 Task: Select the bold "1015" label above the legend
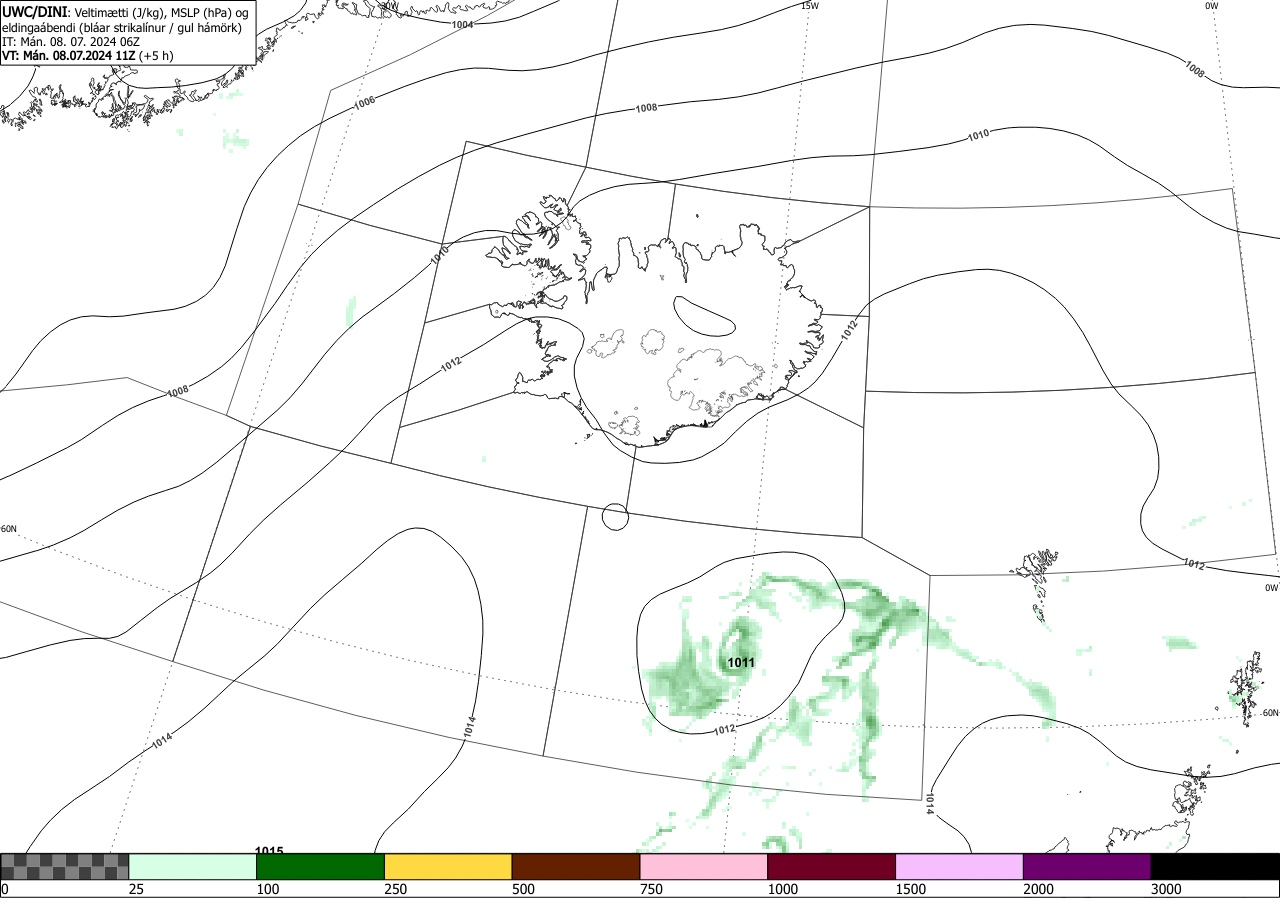point(269,851)
